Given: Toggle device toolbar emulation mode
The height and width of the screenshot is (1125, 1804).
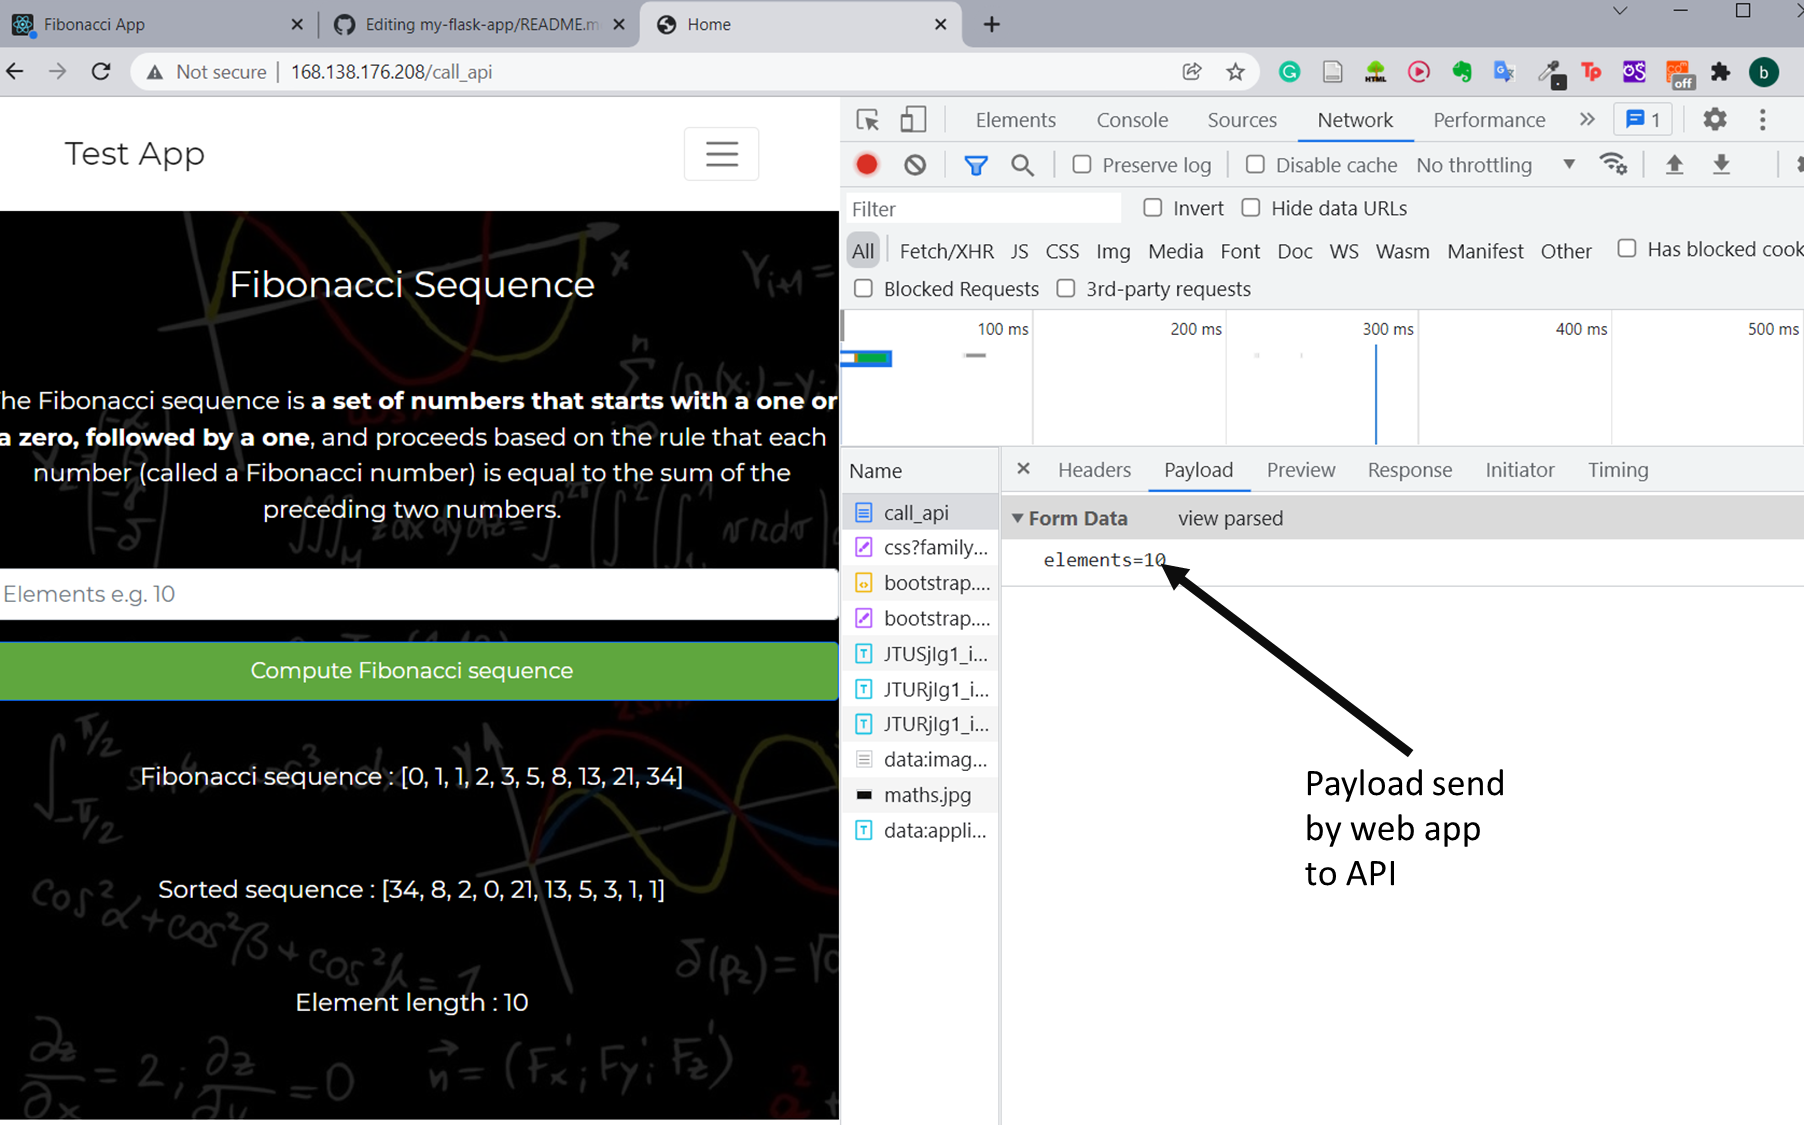Looking at the screenshot, I should (x=912, y=119).
